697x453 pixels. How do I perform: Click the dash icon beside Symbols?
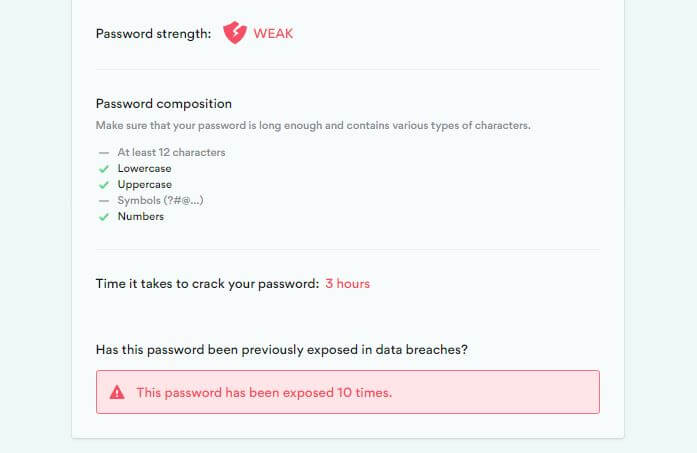tap(104, 201)
